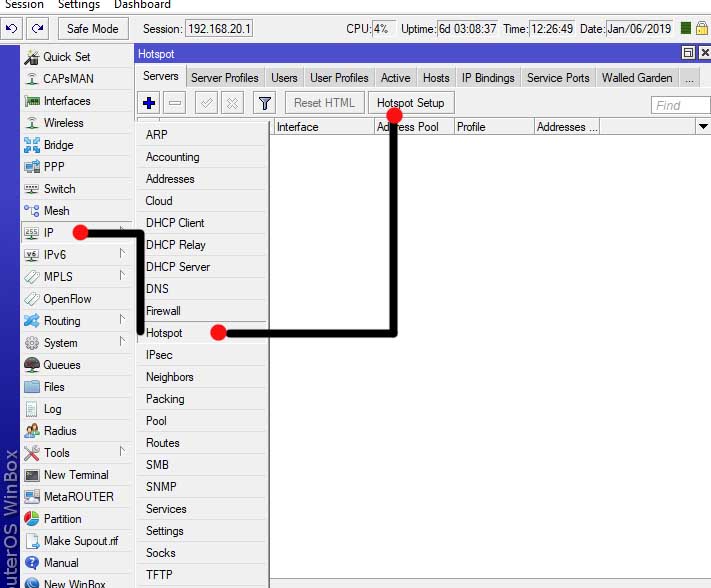
Task: Open column selector dropdown arrow
Action: 703,126
